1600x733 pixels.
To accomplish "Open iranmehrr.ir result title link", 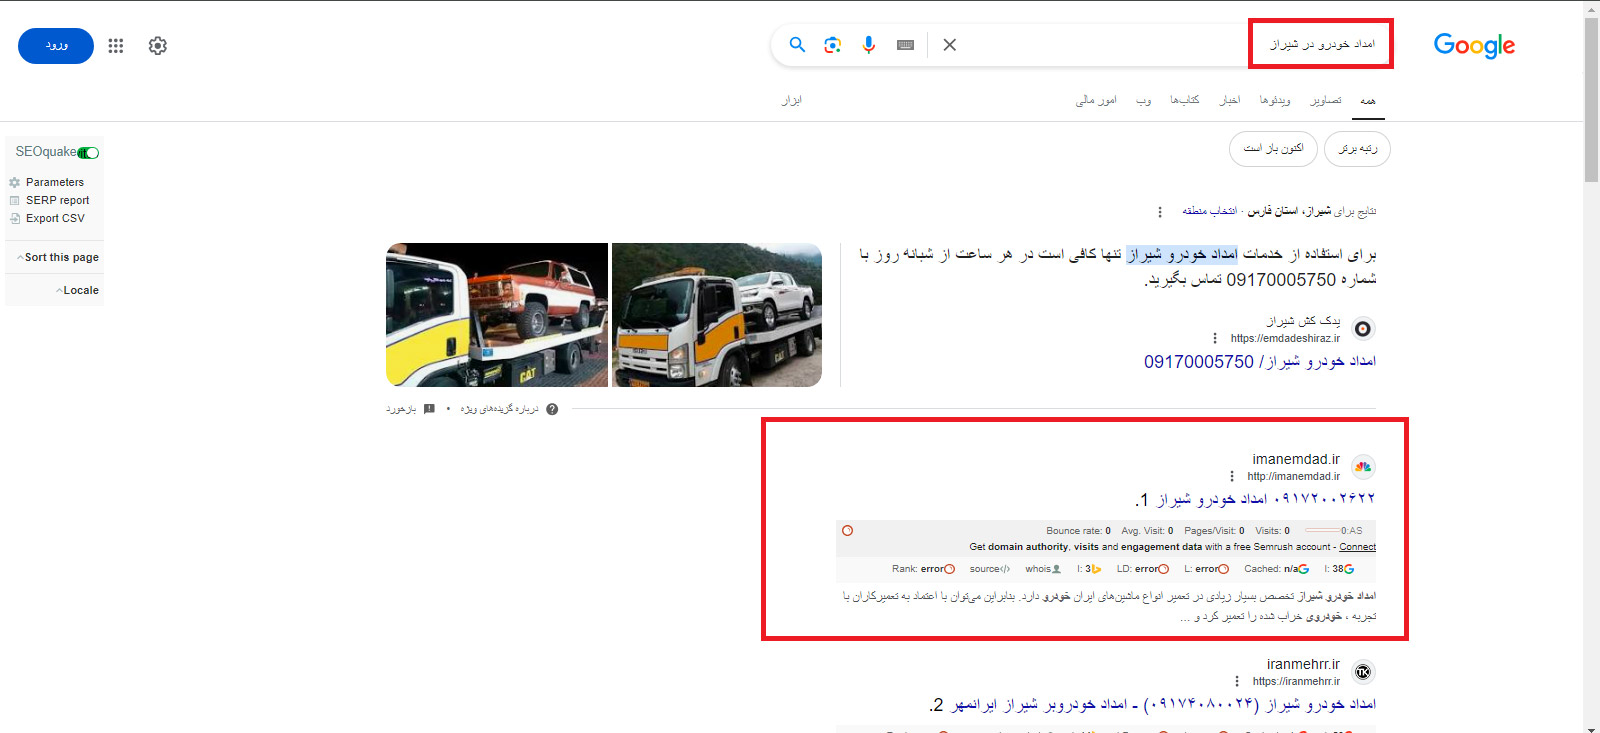I will 1161,705.
